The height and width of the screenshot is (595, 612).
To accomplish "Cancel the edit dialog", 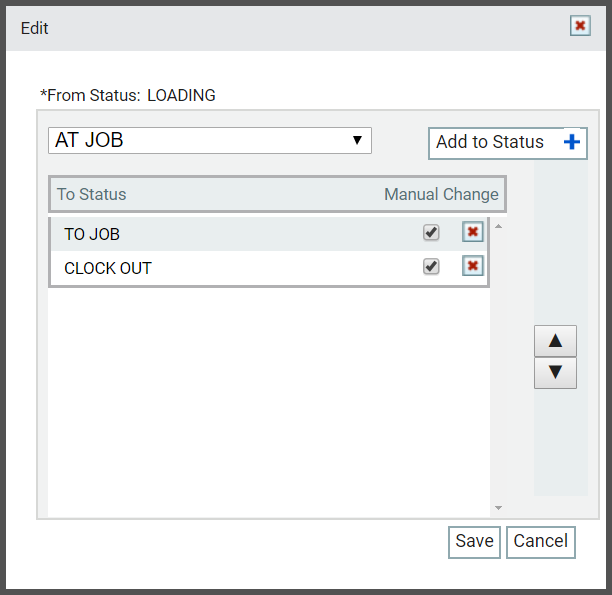I will (541, 542).
